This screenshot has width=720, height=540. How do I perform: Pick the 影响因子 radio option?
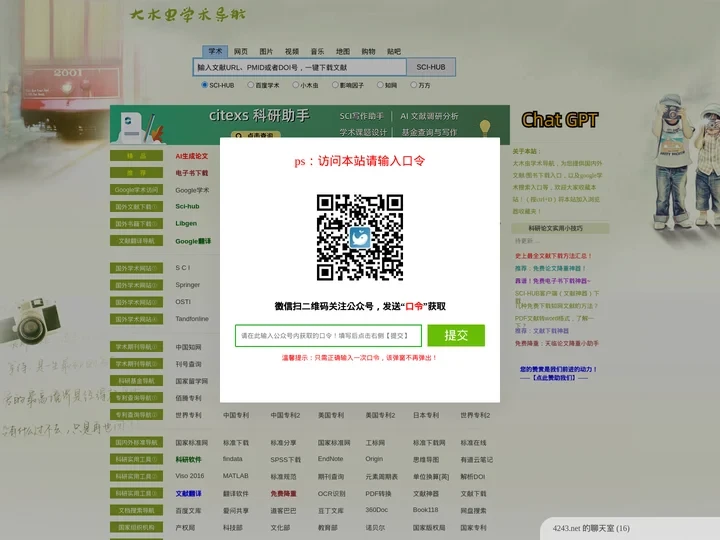point(335,85)
